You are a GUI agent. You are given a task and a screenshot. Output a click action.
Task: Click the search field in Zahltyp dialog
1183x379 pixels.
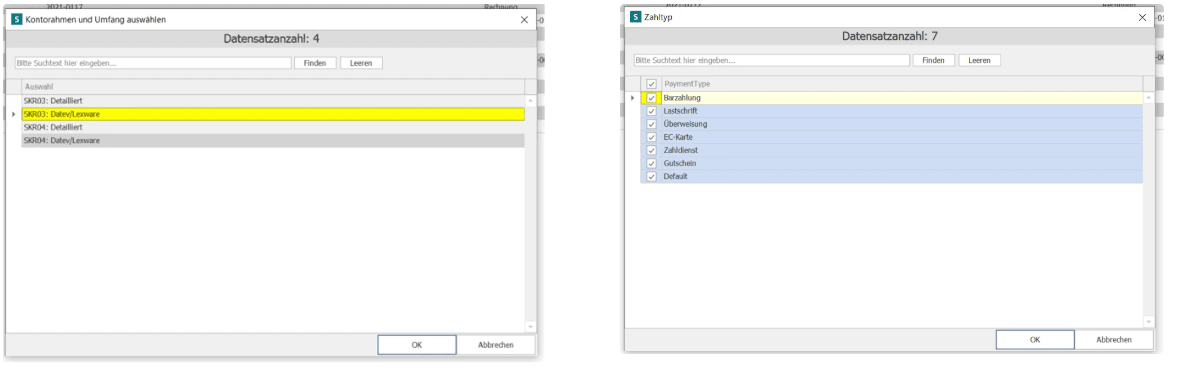pyautogui.click(x=771, y=60)
